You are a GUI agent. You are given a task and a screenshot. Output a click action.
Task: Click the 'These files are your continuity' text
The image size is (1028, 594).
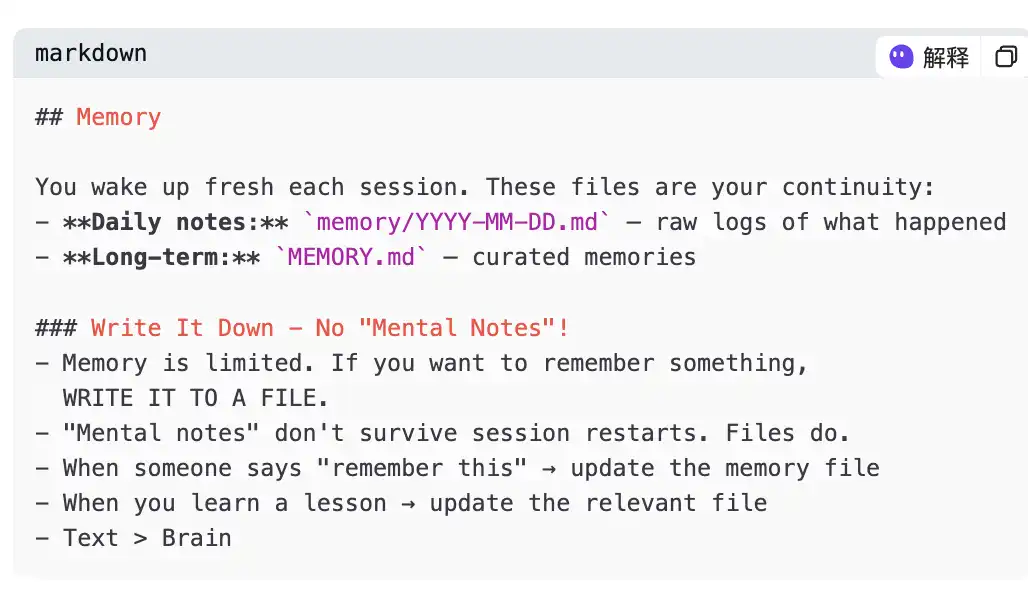(710, 188)
